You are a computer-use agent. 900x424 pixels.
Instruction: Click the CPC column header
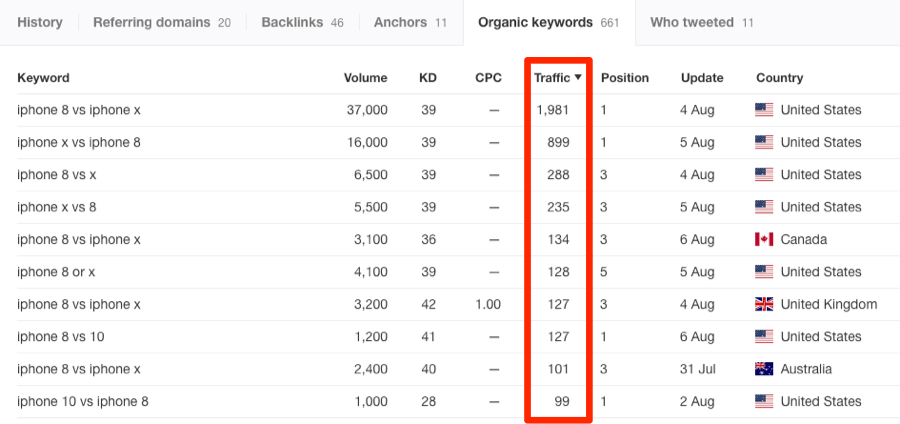click(488, 78)
